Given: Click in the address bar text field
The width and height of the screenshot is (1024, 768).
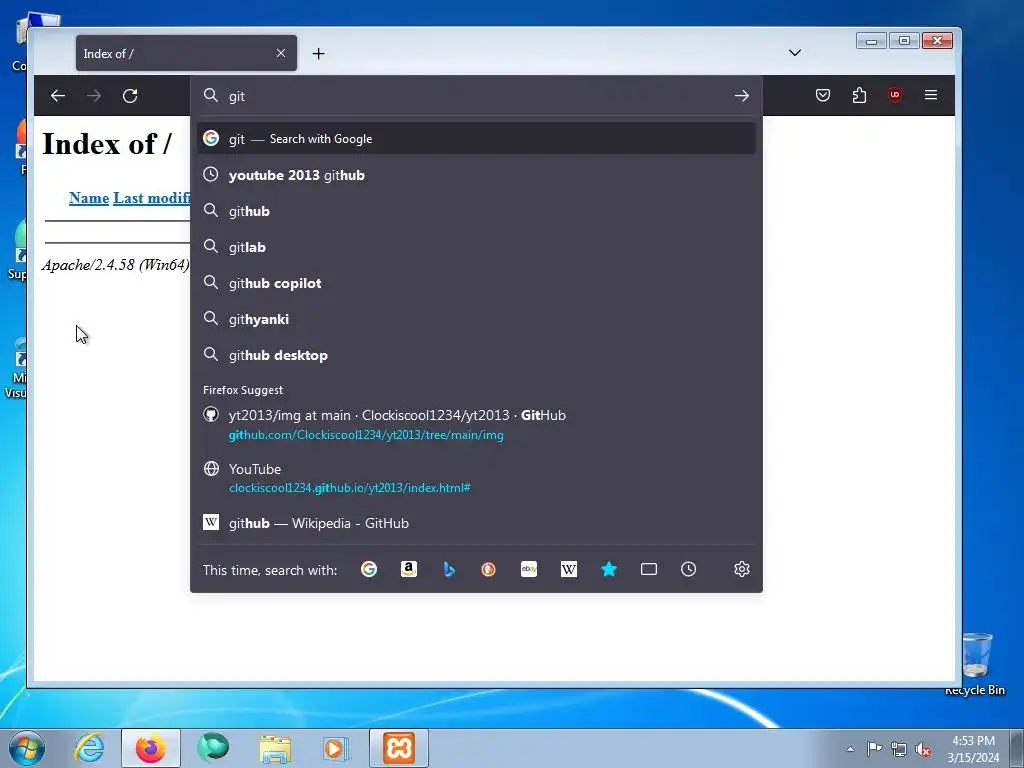Looking at the screenshot, I should pyautogui.click(x=477, y=96).
